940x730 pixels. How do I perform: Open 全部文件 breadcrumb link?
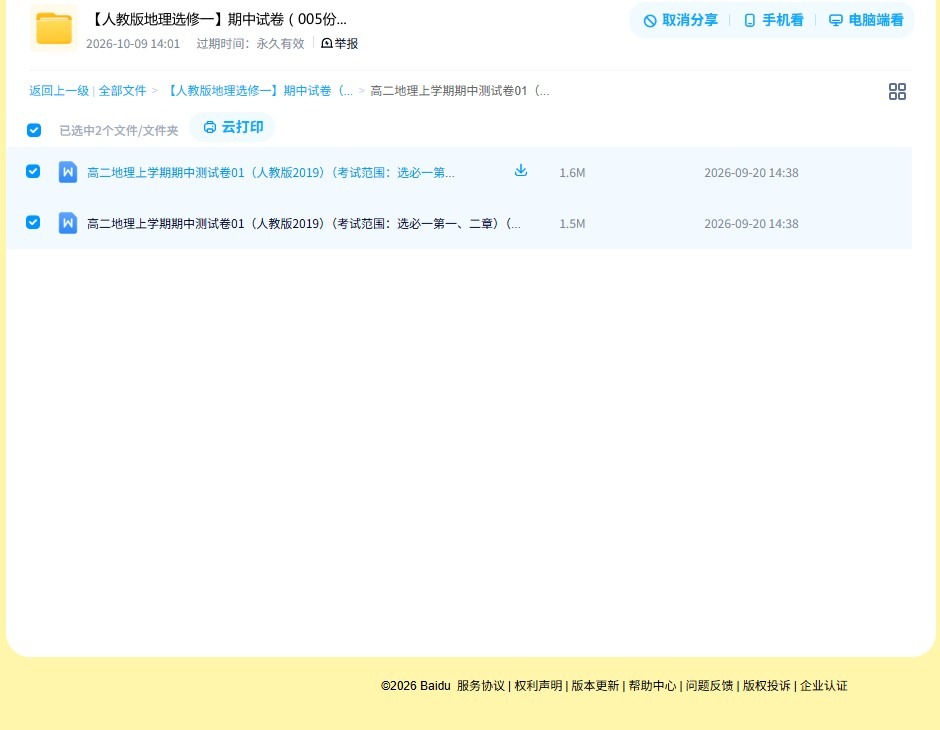(x=122, y=91)
